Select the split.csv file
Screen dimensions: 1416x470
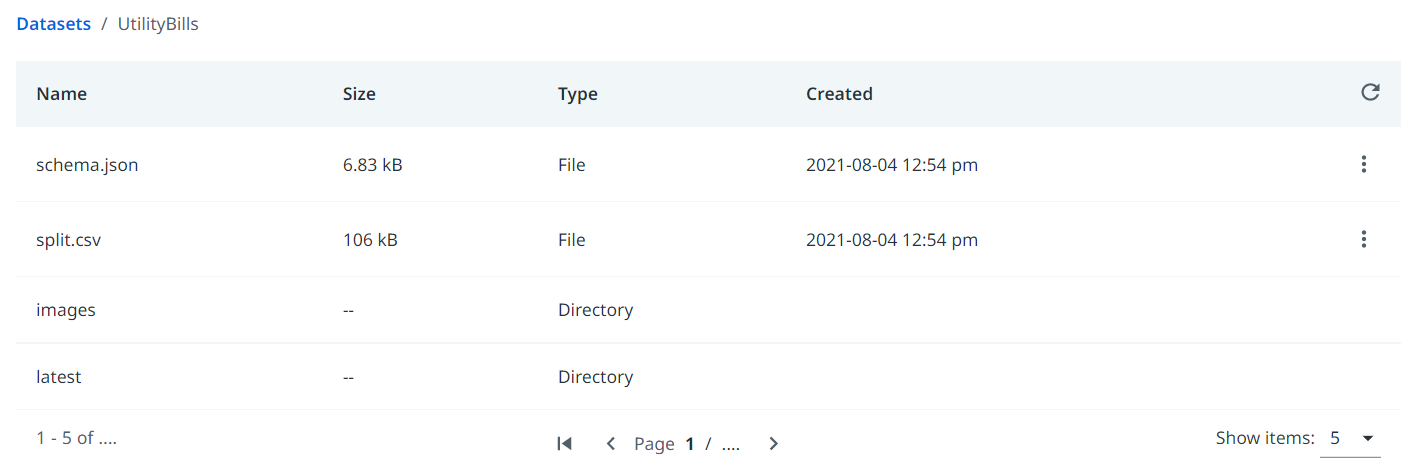pos(69,240)
